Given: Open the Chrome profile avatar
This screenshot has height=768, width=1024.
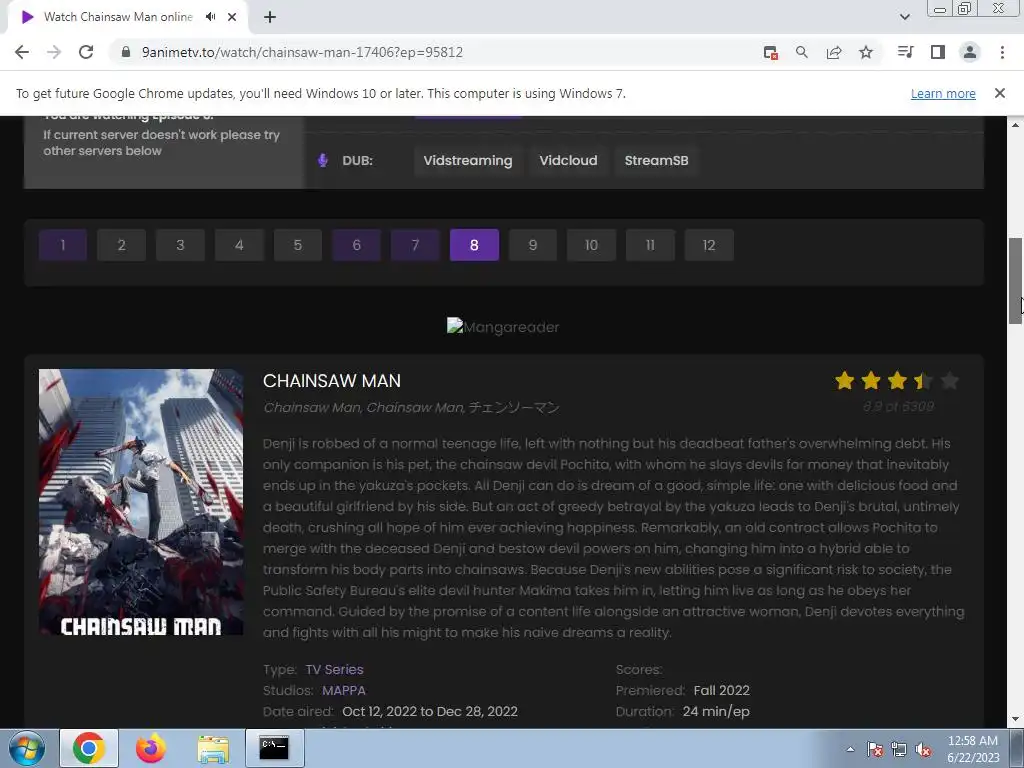Looking at the screenshot, I should coord(970,52).
